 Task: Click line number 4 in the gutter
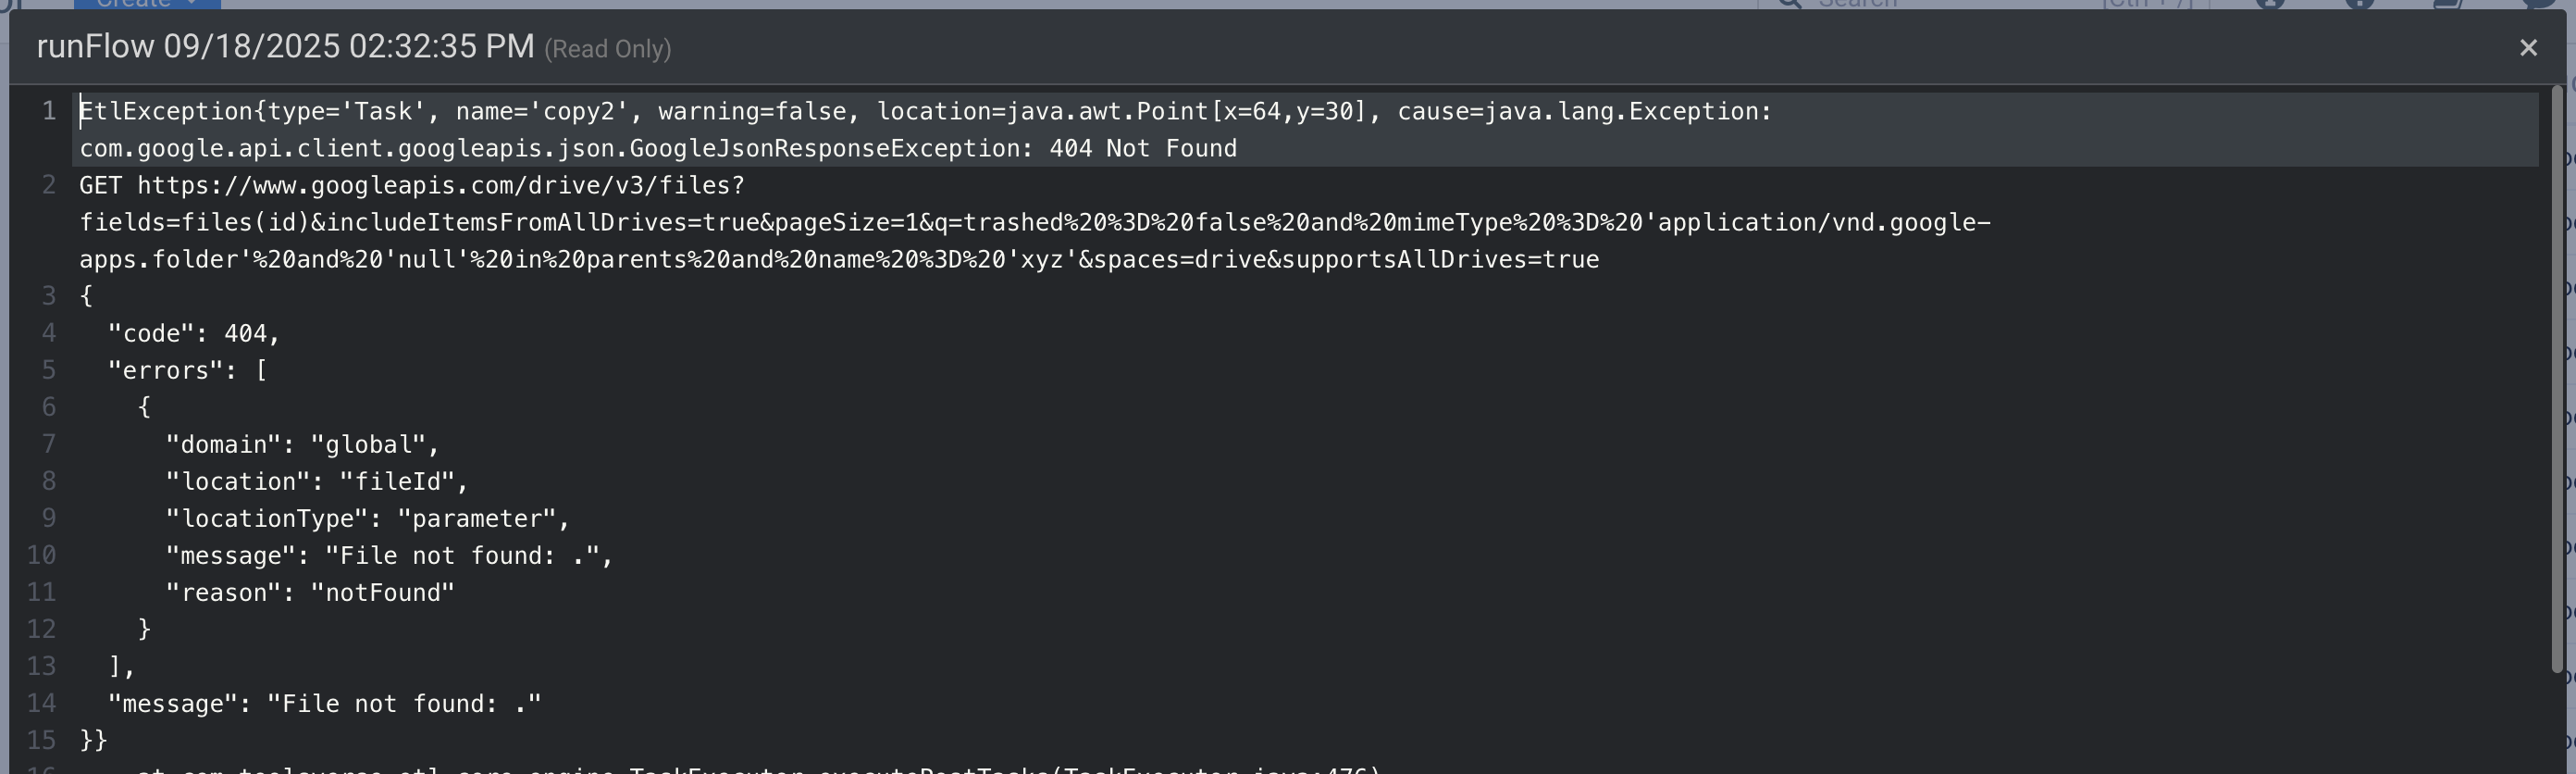click(48, 333)
